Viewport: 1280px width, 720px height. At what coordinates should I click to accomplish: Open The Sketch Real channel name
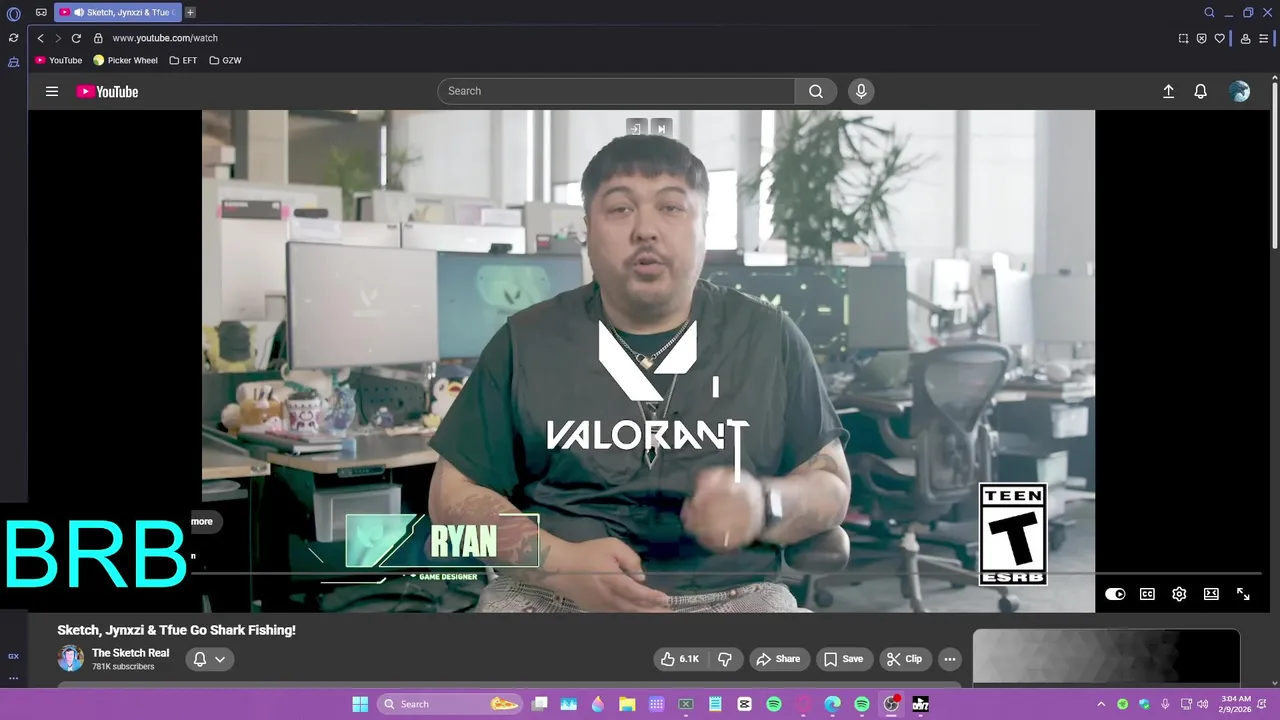(x=130, y=653)
